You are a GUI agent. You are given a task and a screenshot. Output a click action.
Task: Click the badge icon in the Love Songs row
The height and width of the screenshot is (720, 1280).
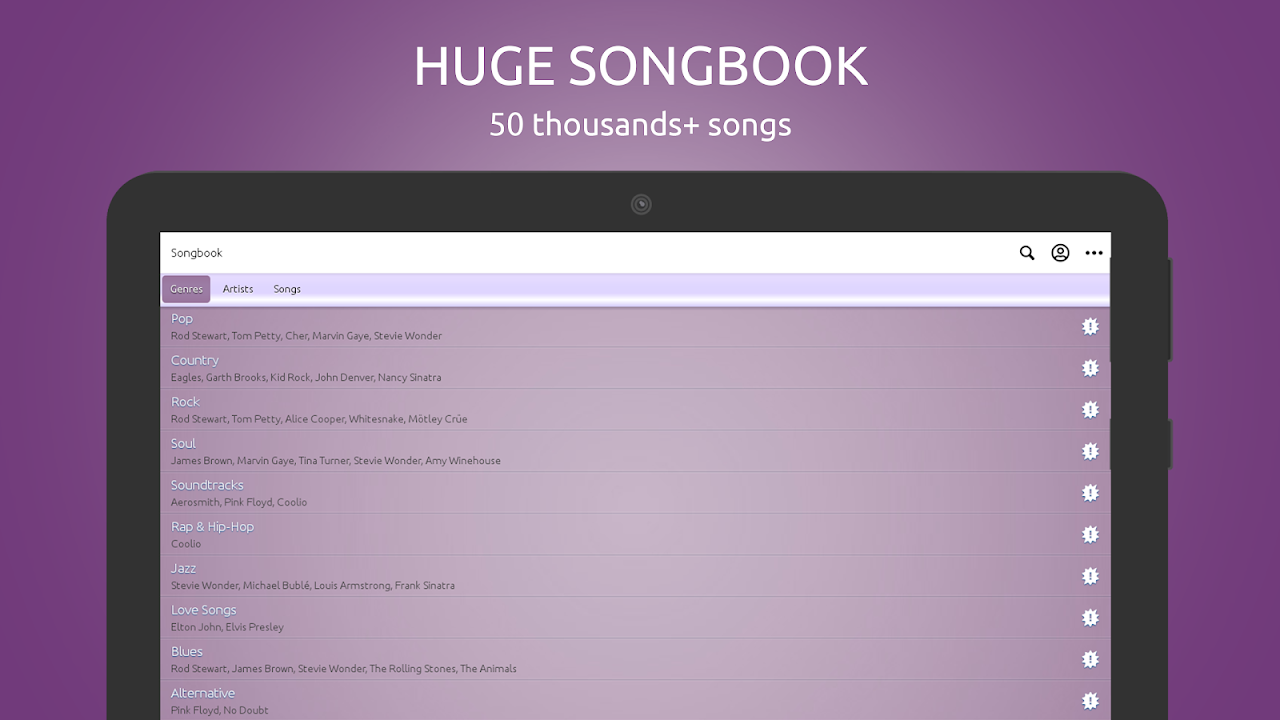pos(1090,618)
